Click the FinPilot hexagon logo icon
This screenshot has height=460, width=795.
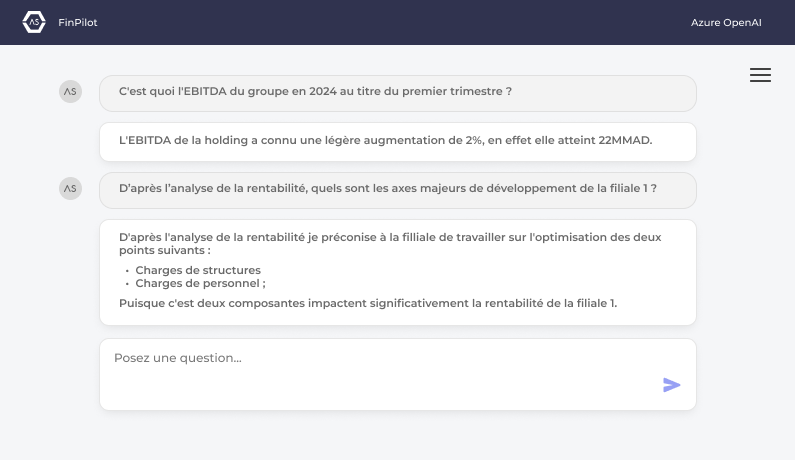(34, 22)
